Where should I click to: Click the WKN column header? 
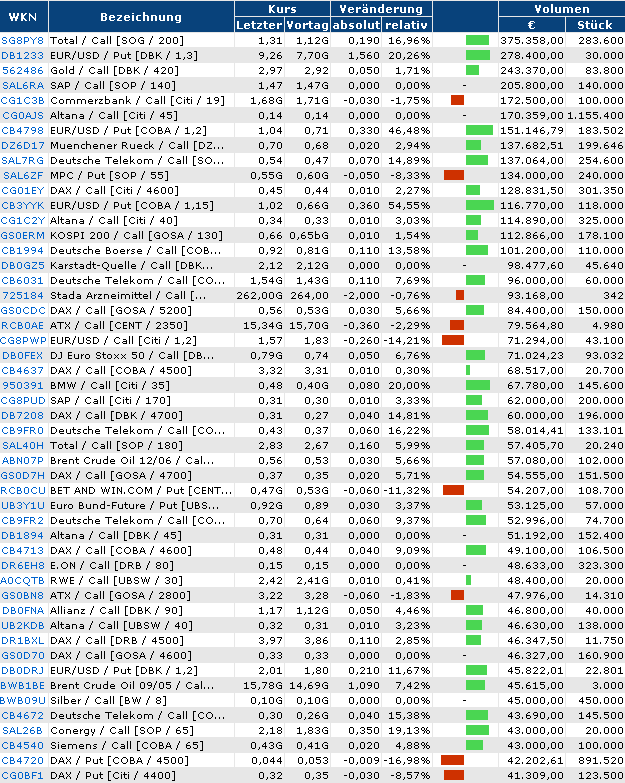pos(23,16)
